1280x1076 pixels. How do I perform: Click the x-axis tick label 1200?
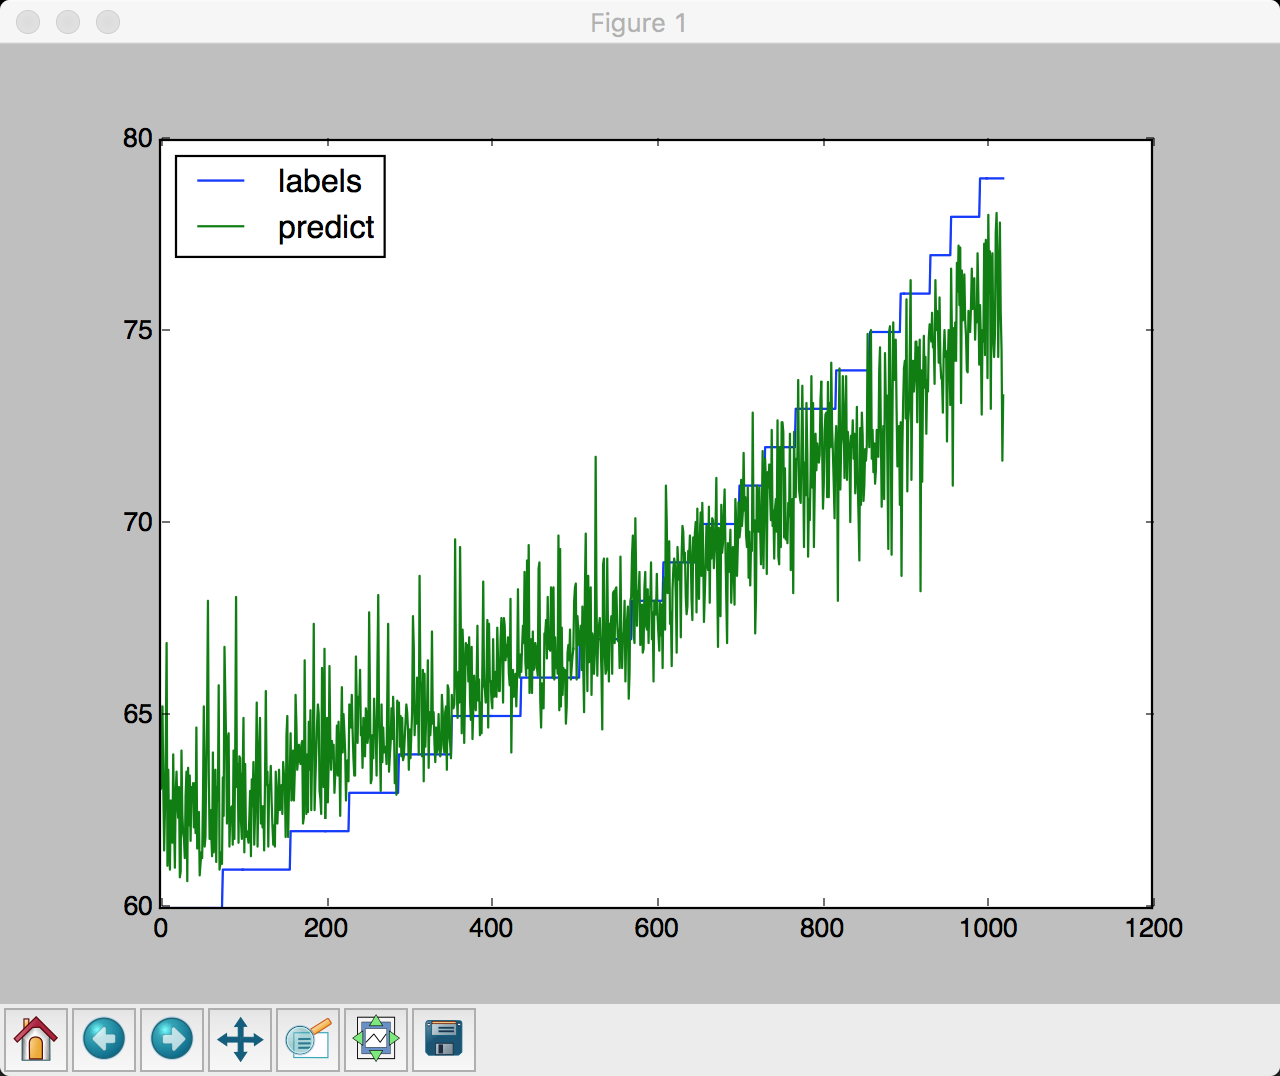(1153, 929)
